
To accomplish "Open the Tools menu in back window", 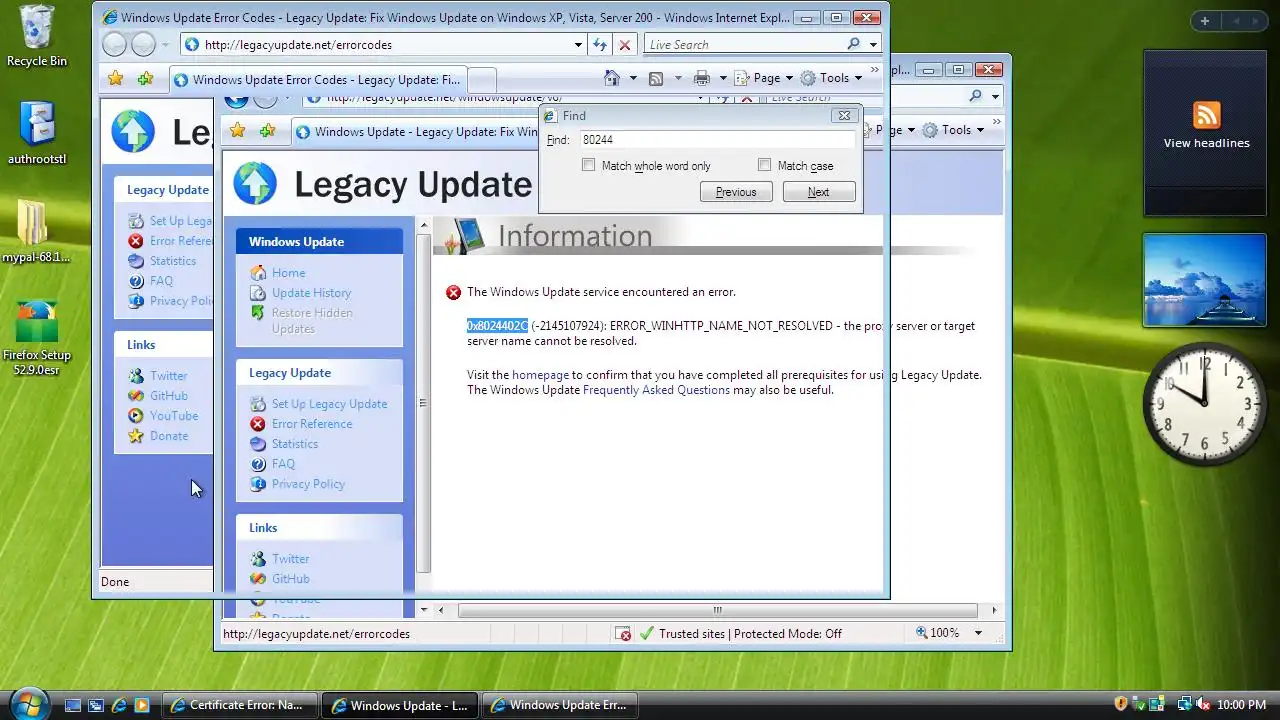I will (954, 130).
